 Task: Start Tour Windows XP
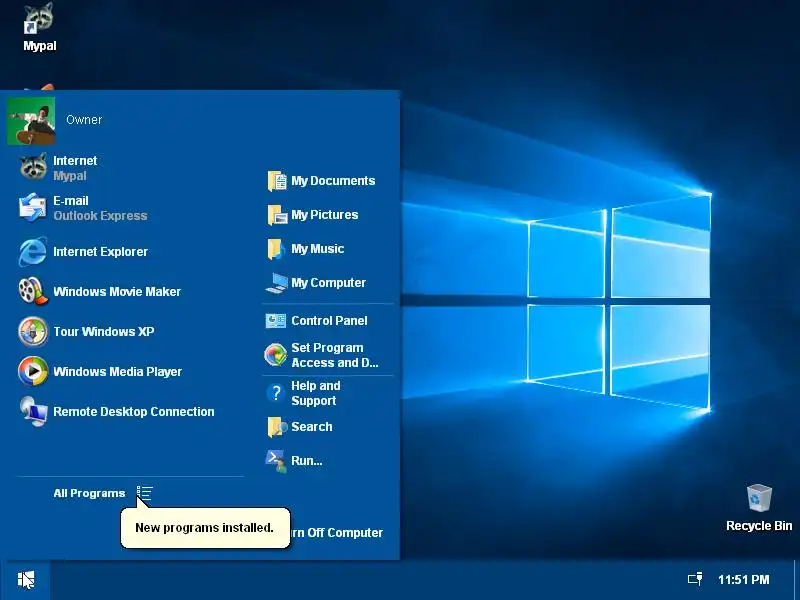coord(86,332)
